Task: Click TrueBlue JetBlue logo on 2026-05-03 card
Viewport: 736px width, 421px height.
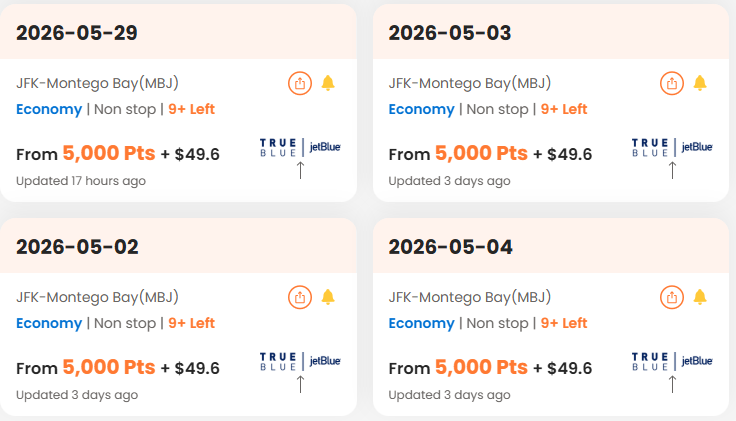Action: click(672, 147)
